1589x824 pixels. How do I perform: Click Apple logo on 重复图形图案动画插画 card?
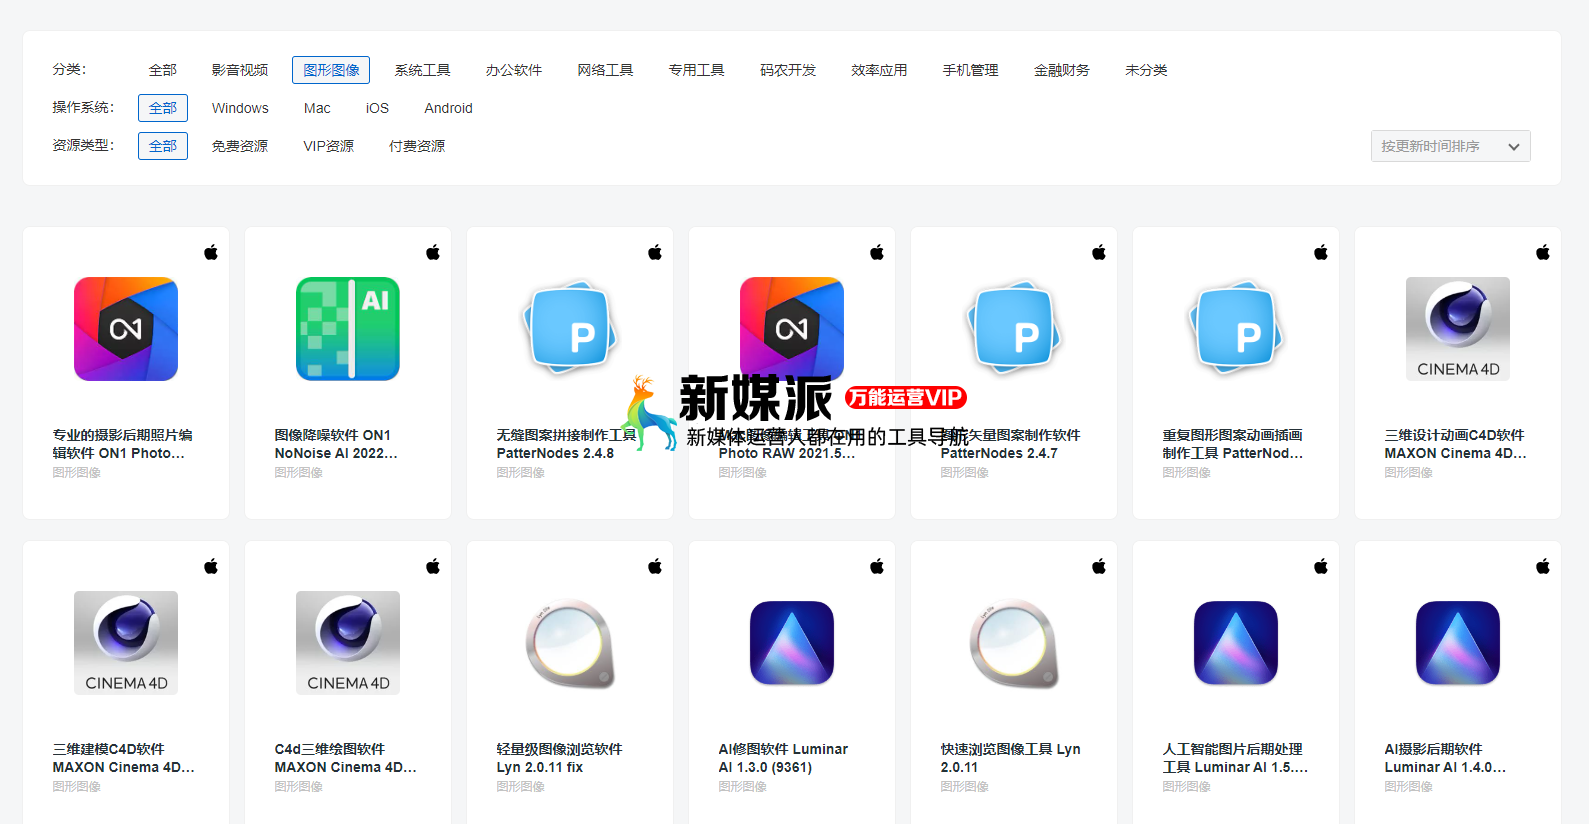click(x=1321, y=252)
